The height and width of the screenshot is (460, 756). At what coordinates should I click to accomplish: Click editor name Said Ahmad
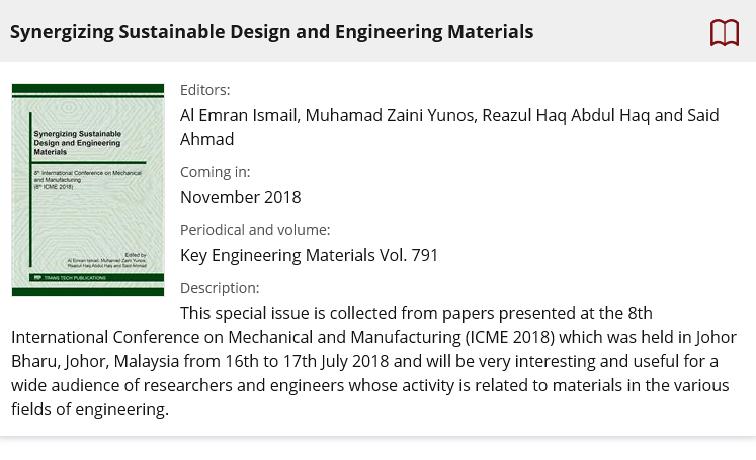(x=449, y=127)
